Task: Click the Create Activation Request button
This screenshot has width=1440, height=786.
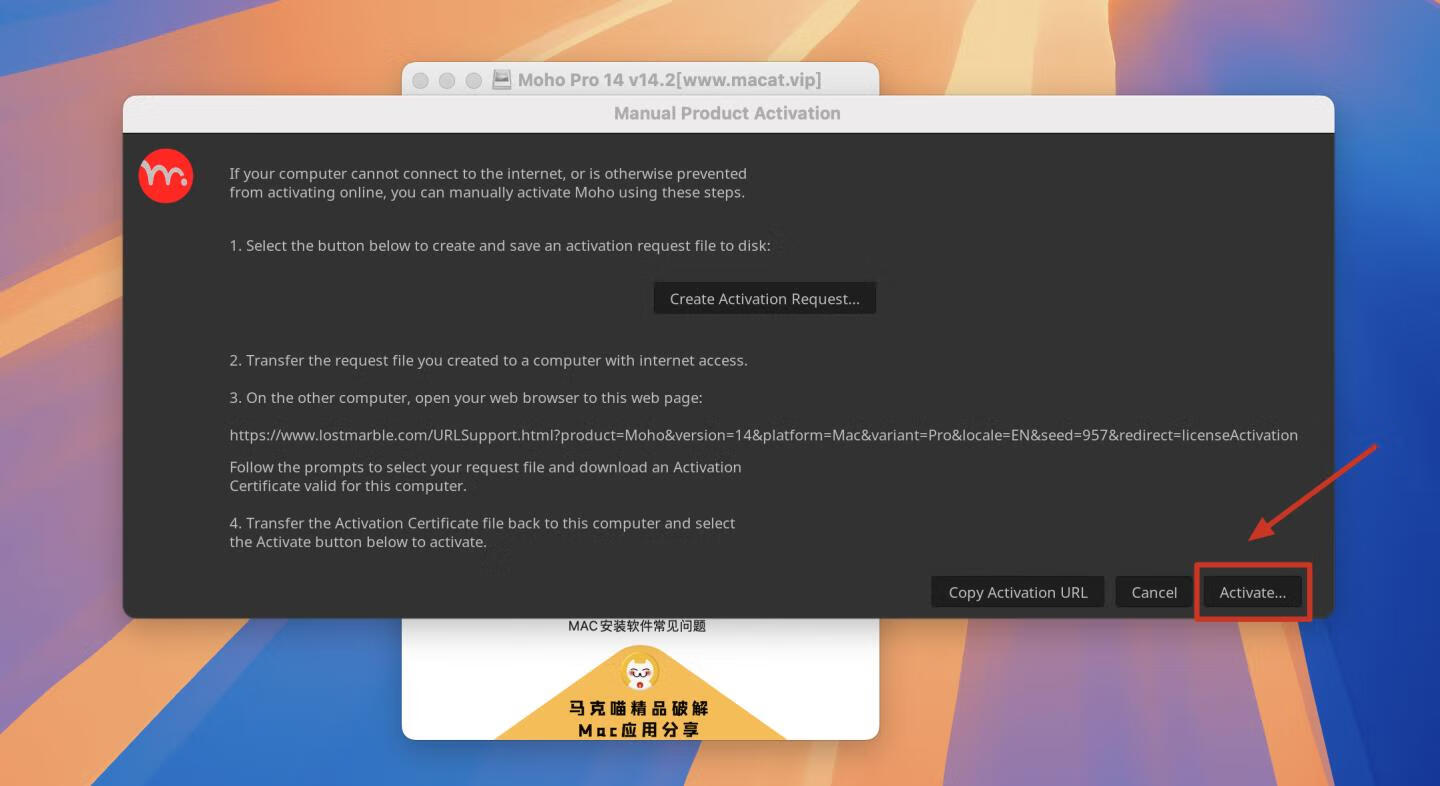Action: [x=764, y=298]
